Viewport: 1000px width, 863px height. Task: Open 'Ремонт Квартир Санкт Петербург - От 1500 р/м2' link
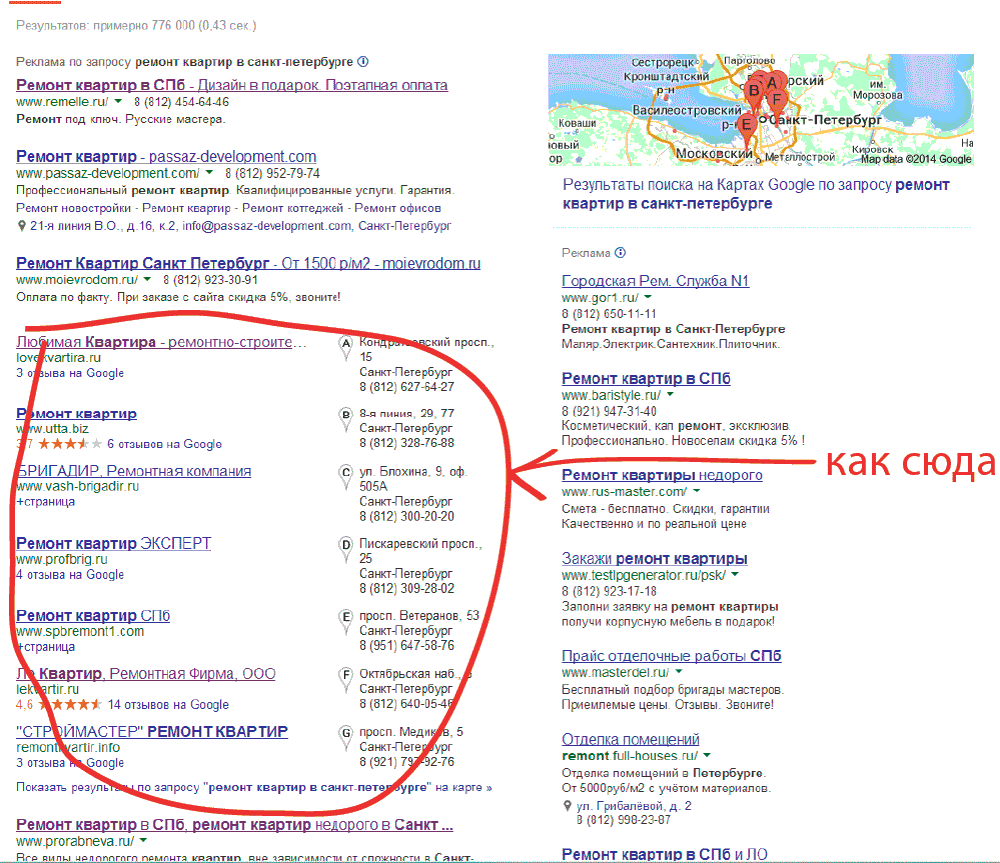click(248, 263)
